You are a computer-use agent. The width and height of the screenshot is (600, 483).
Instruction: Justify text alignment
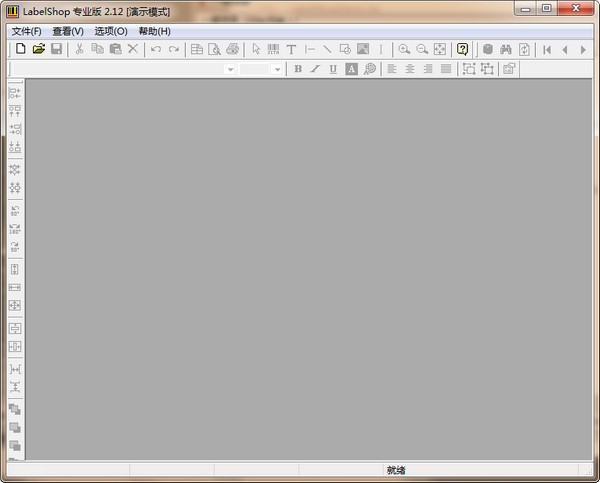446,69
